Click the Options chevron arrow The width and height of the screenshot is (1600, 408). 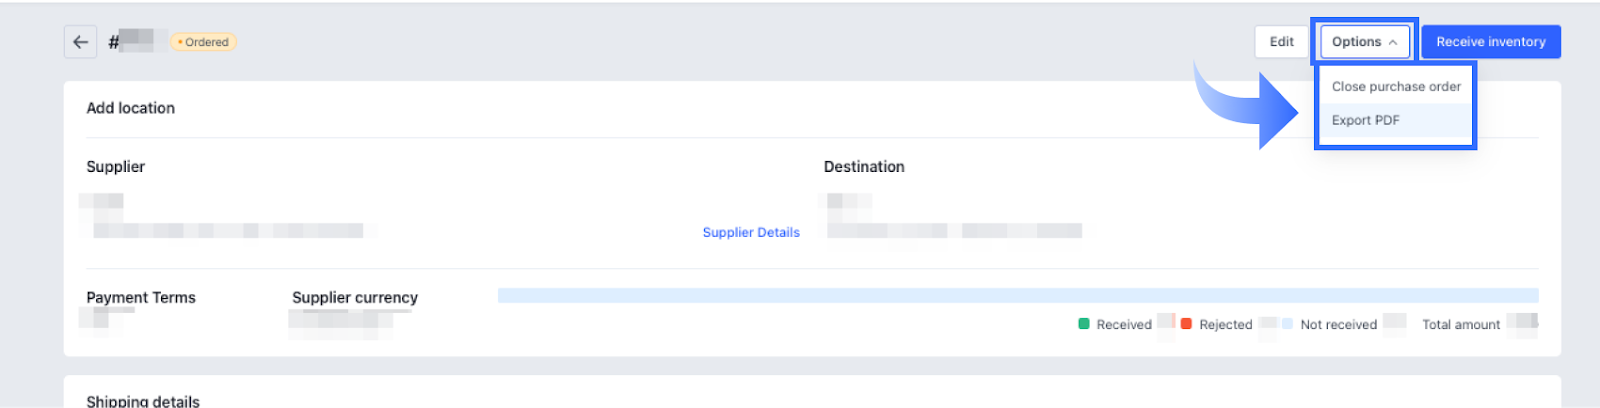(x=1393, y=42)
